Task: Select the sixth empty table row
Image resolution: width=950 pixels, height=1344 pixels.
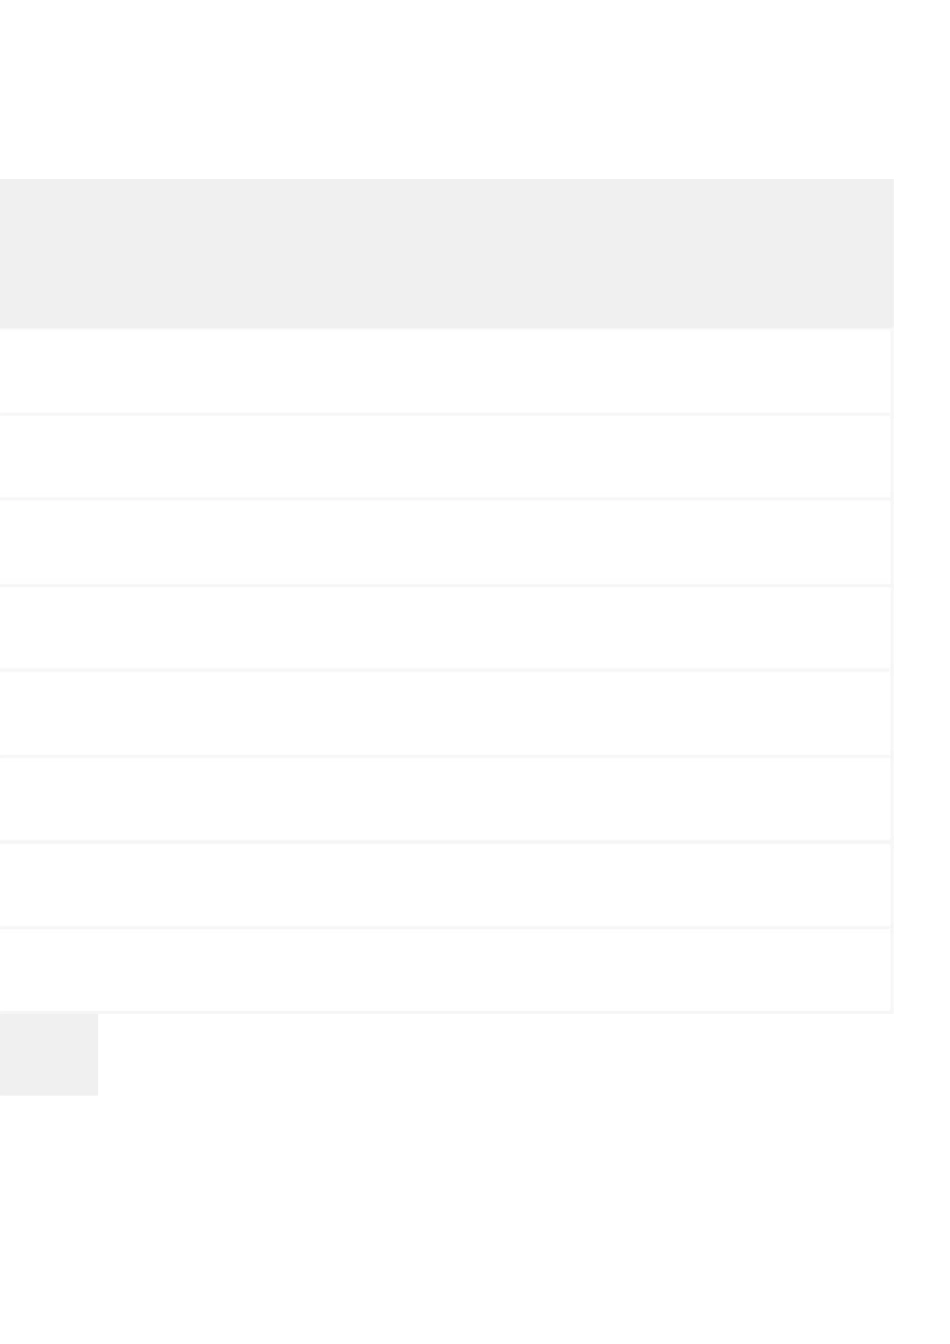Action: (446, 799)
